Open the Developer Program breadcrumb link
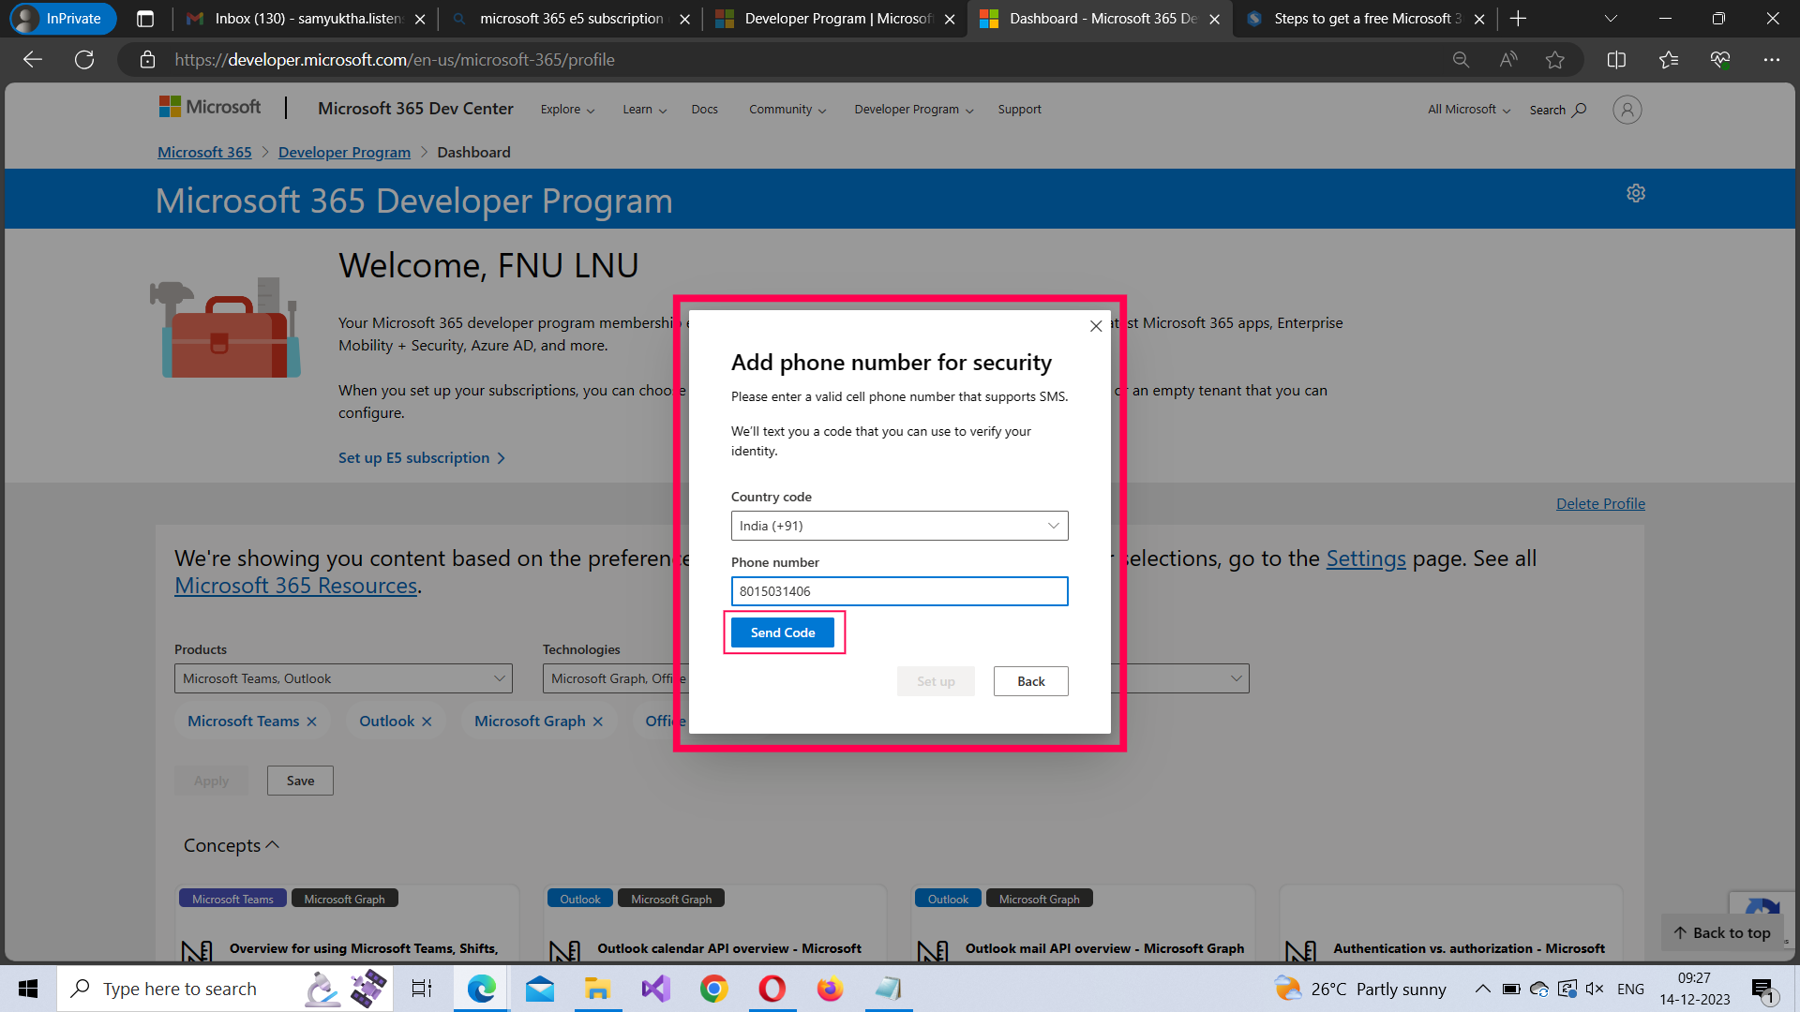 tap(344, 152)
